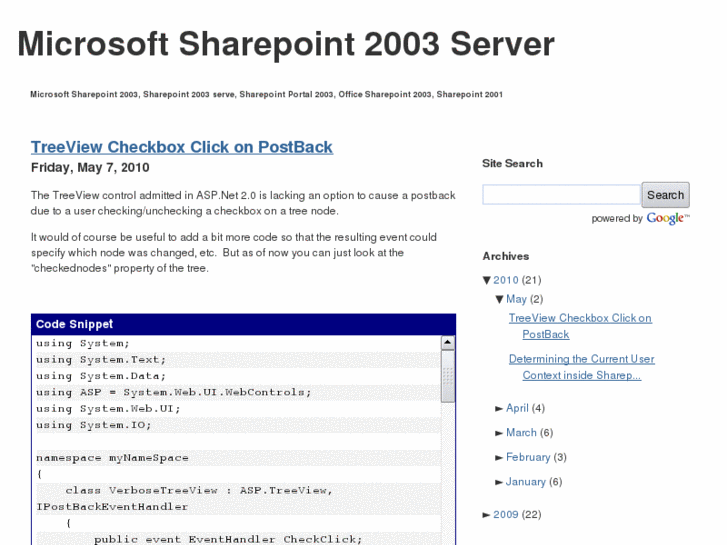
Task: Click the Site Search text field
Action: click(561, 195)
